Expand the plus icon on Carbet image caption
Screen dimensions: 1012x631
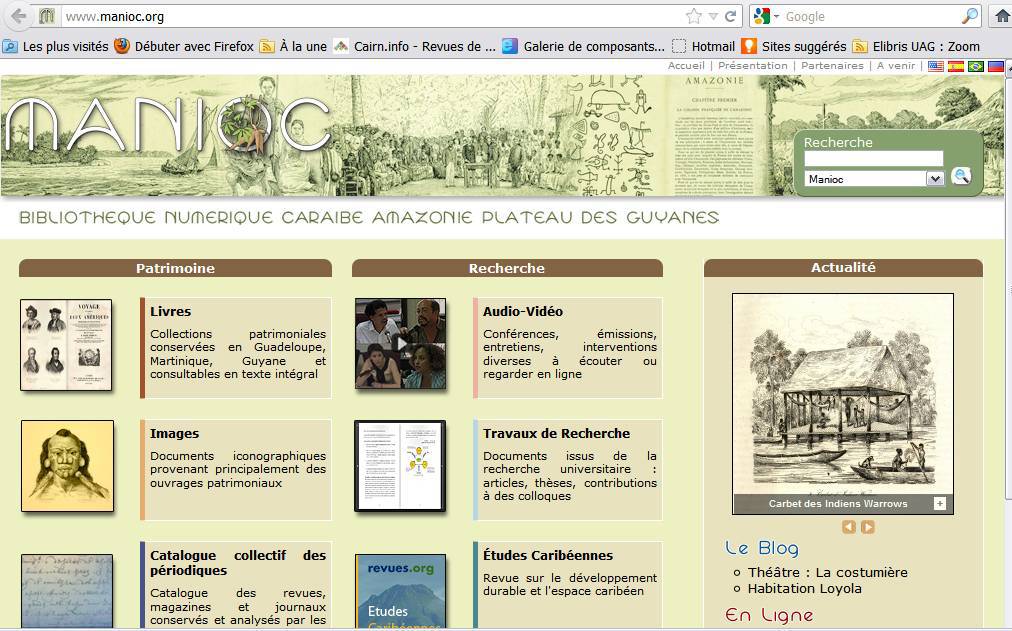939,503
